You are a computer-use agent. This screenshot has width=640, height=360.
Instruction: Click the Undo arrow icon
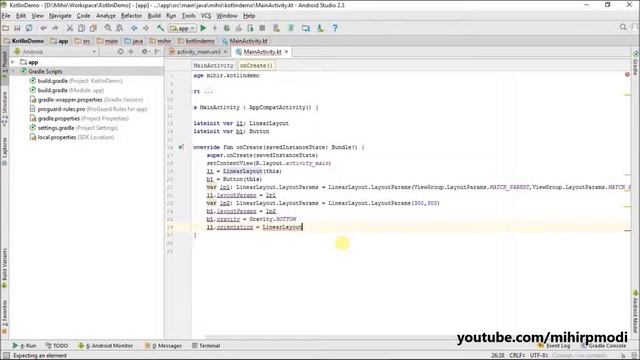pyautogui.click(x=43, y=28)
